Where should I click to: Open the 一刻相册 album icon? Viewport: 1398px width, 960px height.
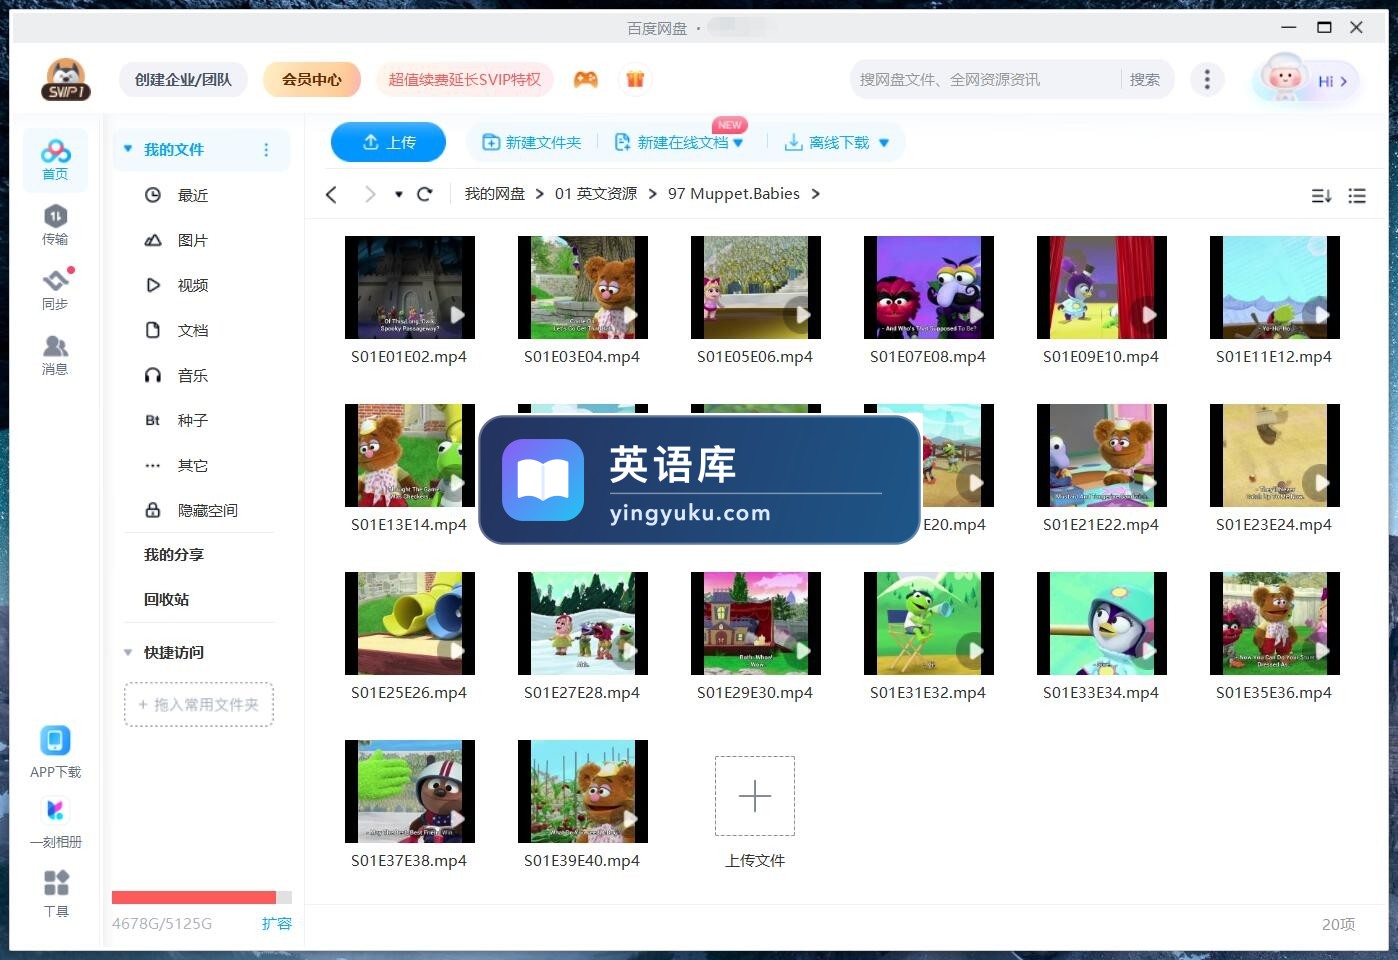[55, 810]
